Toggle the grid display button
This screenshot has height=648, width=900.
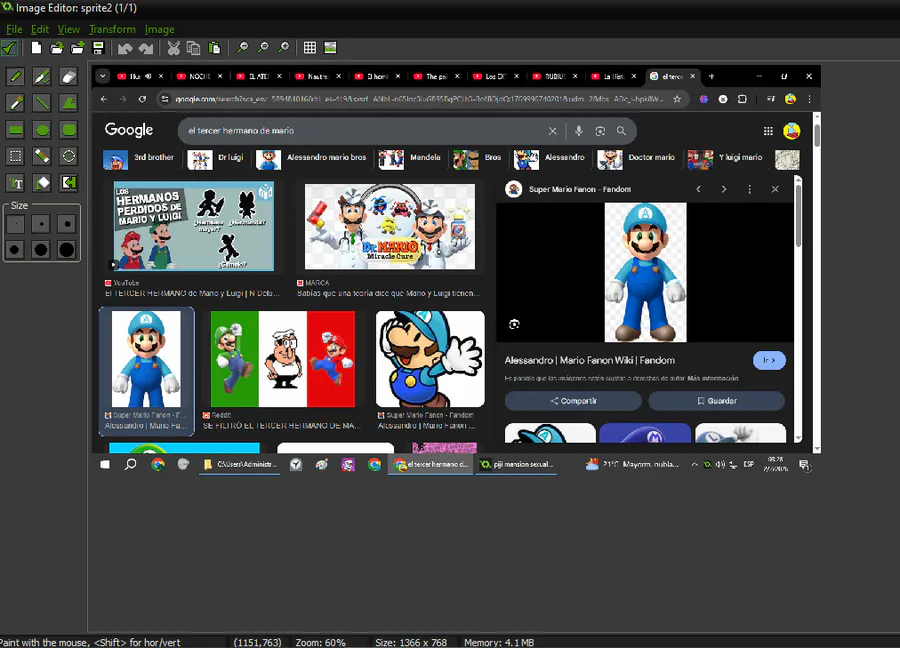coord(310,48)
